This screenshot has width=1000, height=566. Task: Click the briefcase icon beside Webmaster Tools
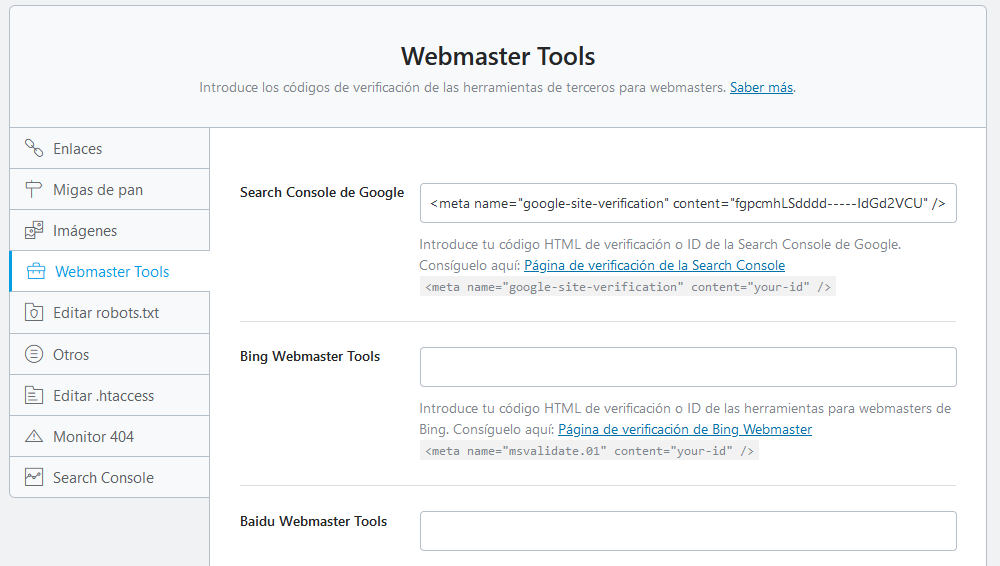pos(36,271)
